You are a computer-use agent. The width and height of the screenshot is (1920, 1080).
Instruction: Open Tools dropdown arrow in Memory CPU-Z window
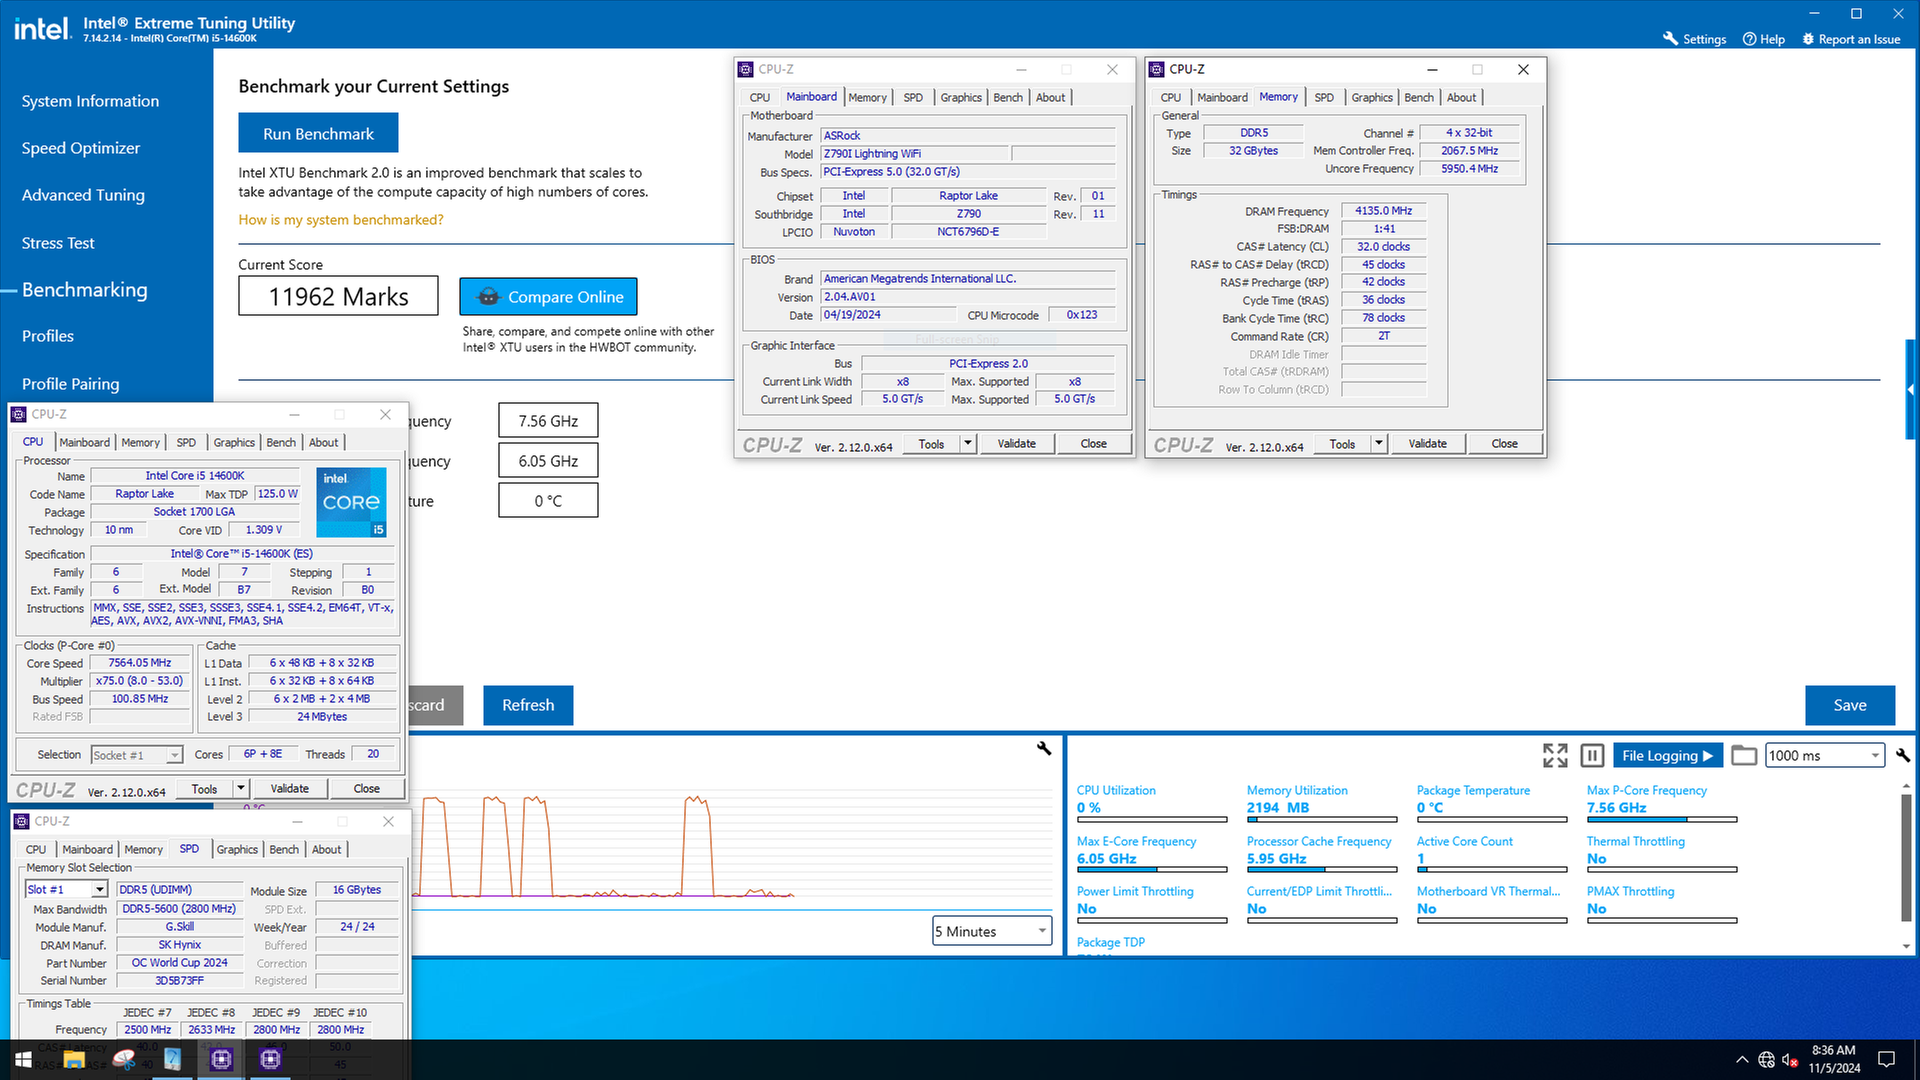[1378, 443]
